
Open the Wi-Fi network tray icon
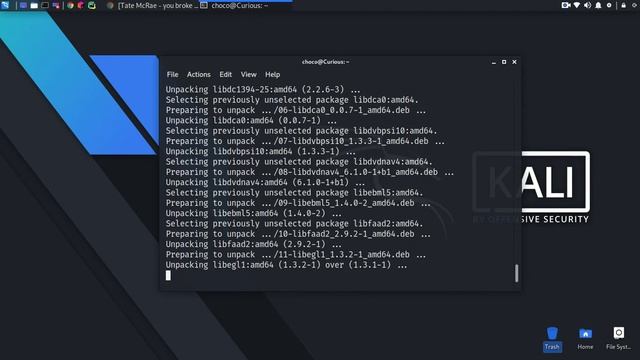[577, 5]
